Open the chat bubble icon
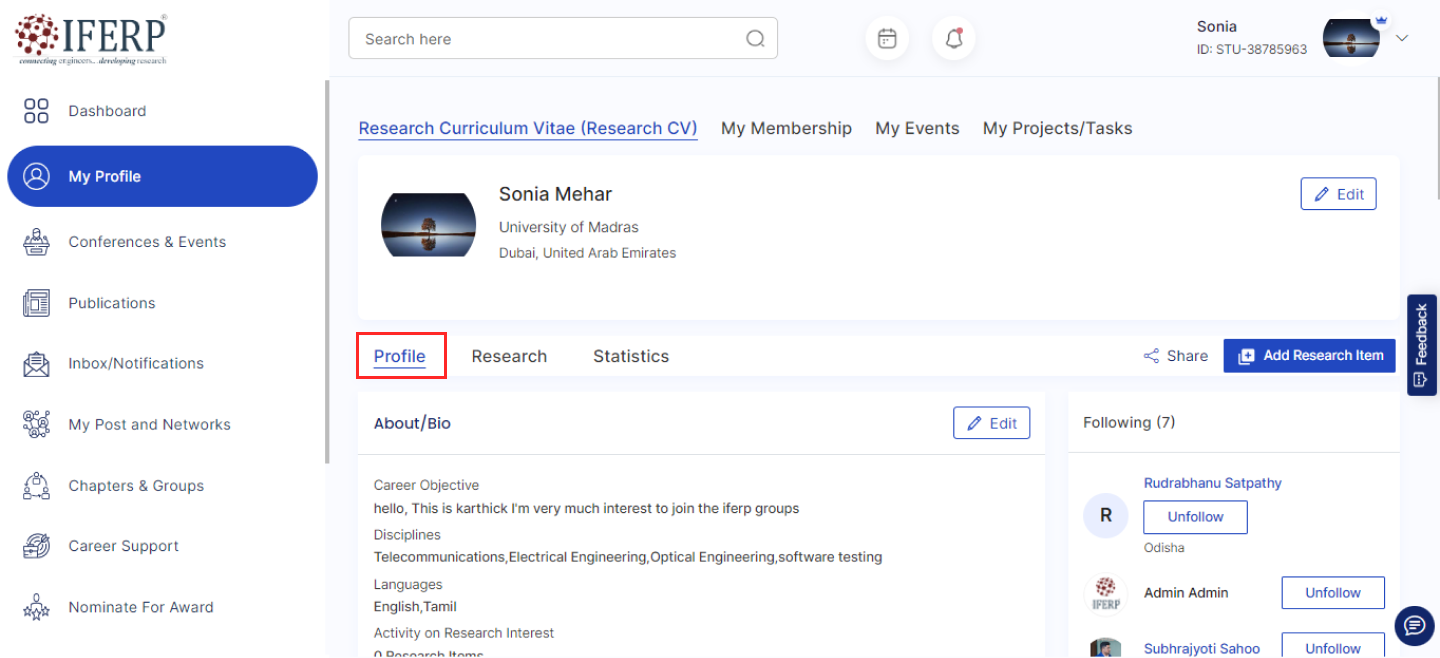1440x658 pixels. (1414, 626)
